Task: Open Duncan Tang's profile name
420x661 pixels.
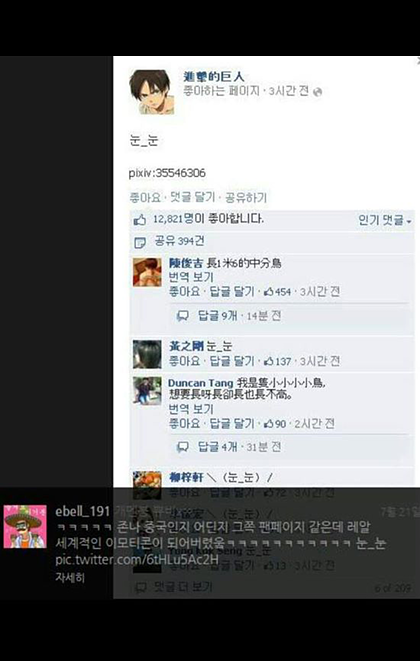Action: click(x=200, y=383)
